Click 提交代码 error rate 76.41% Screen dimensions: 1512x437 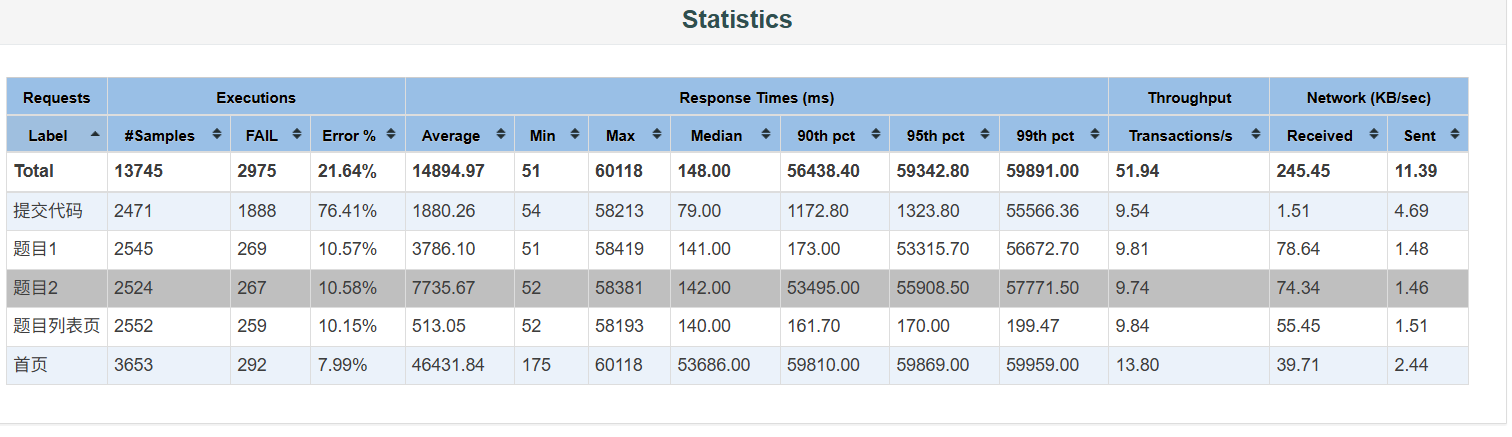point(347,211)
